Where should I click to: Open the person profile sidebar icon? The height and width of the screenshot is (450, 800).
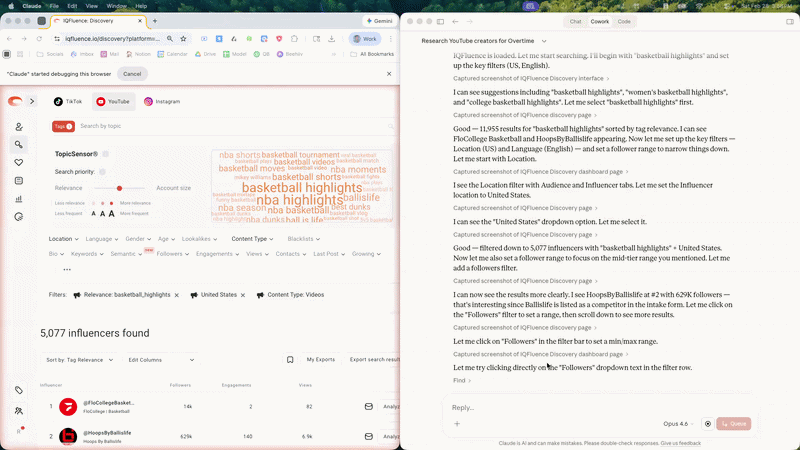[19, 127]
